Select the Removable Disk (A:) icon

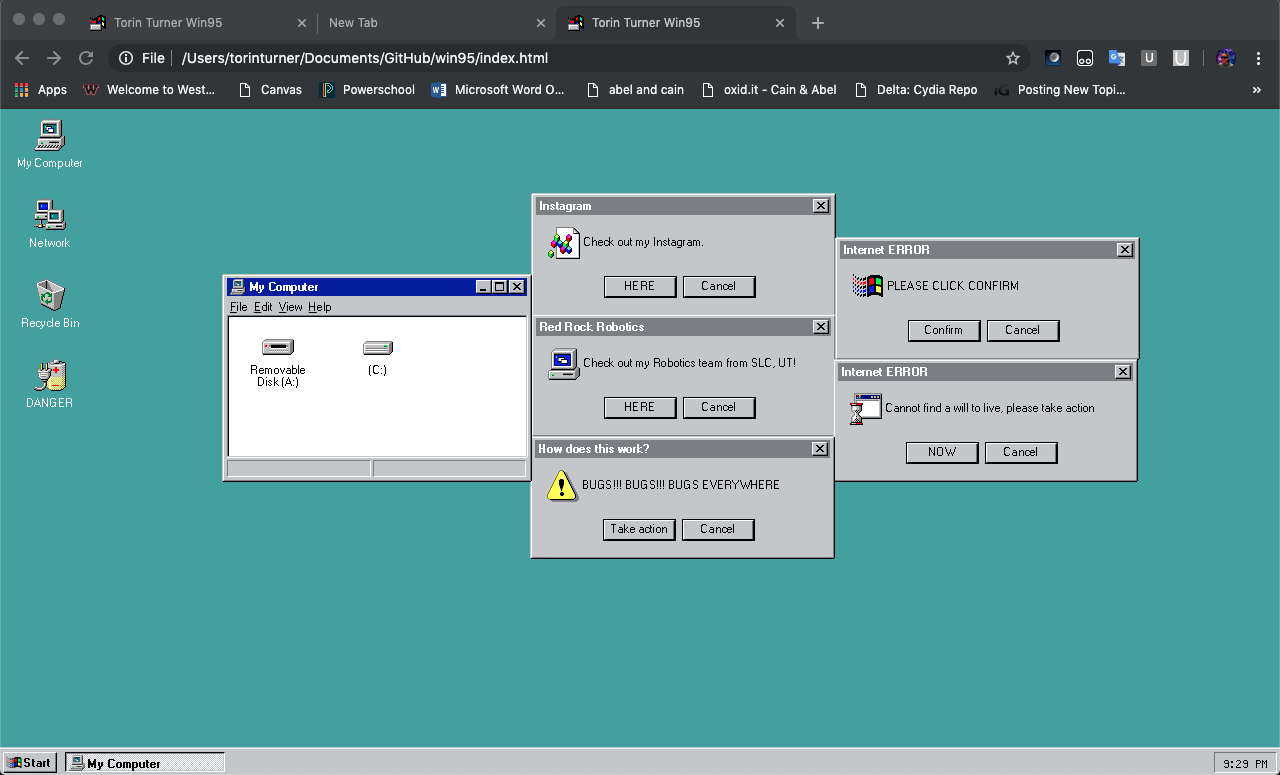pyautogui.click(x=277, y=347)
